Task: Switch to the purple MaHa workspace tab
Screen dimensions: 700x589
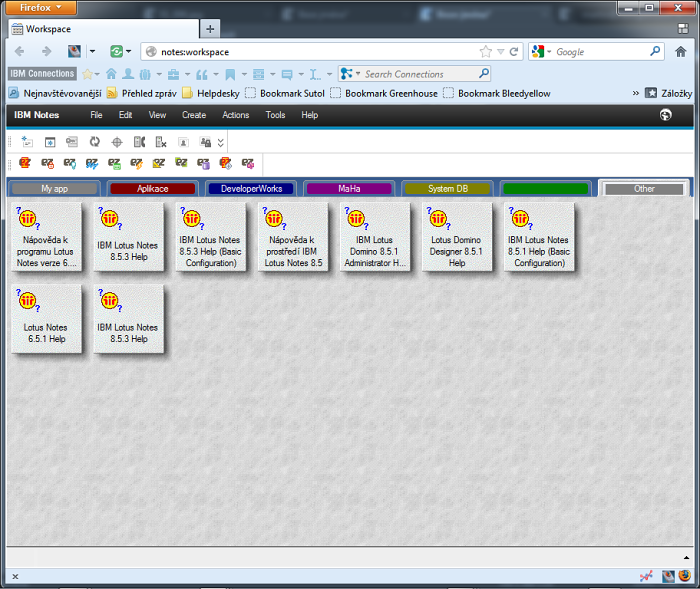Action: pyautogui.click(x=349, y=189)
